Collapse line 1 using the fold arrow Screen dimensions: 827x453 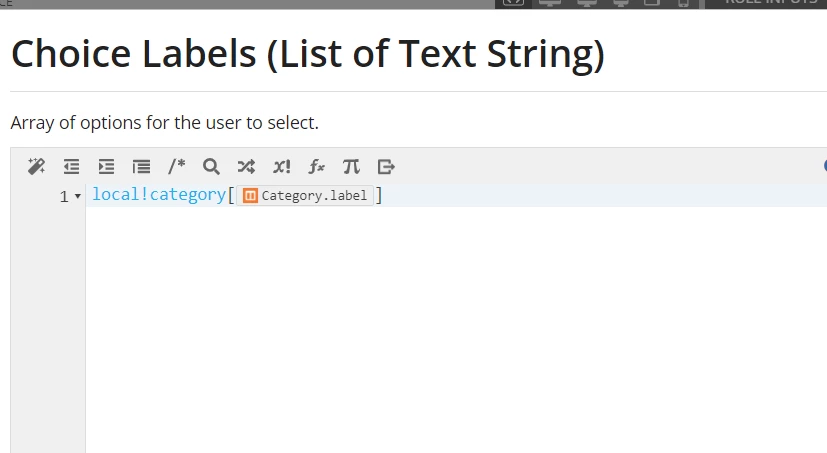pyautogui.click(x=78, y=196)
